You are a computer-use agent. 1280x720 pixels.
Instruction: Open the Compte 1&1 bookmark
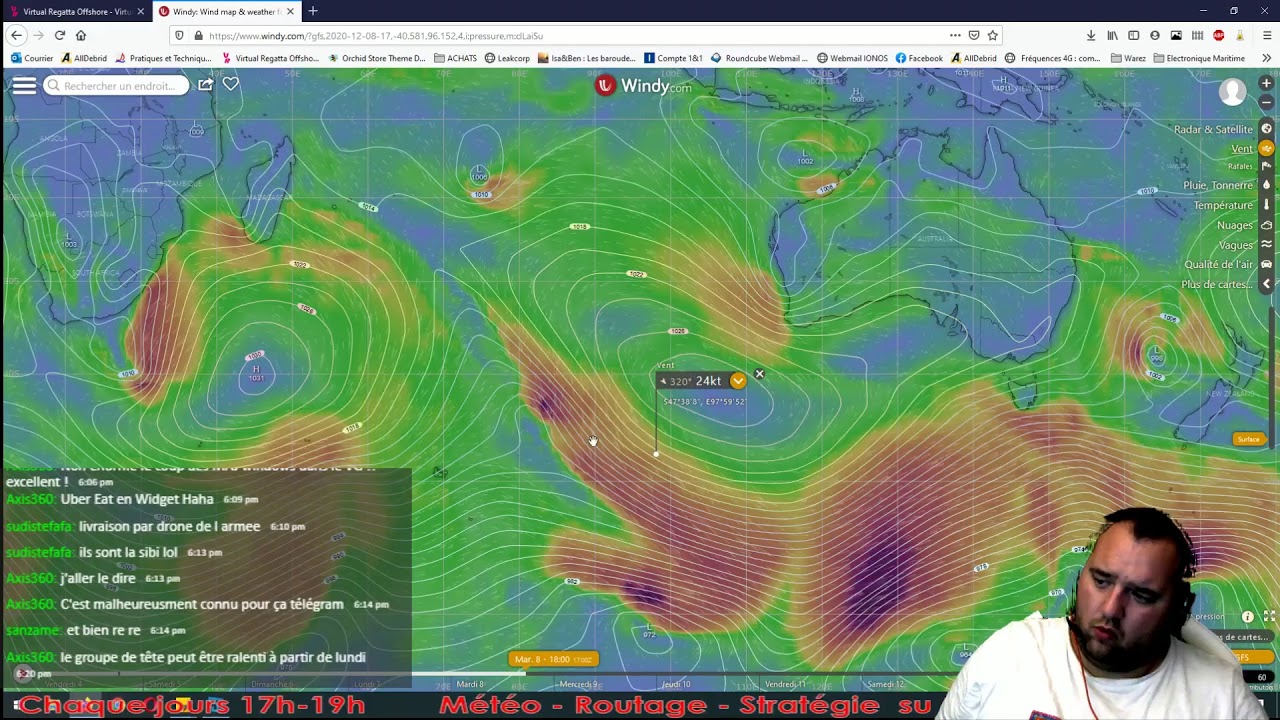[673, 58]
